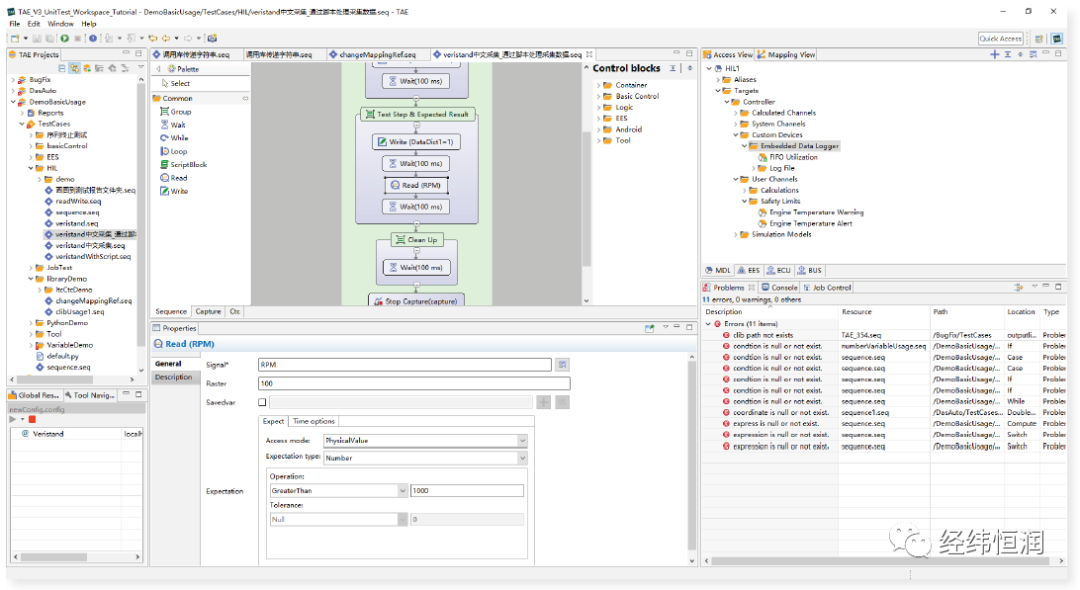Click the Signal input field containing RPM
Screen dimensions: 1080x590
[405, 364]
